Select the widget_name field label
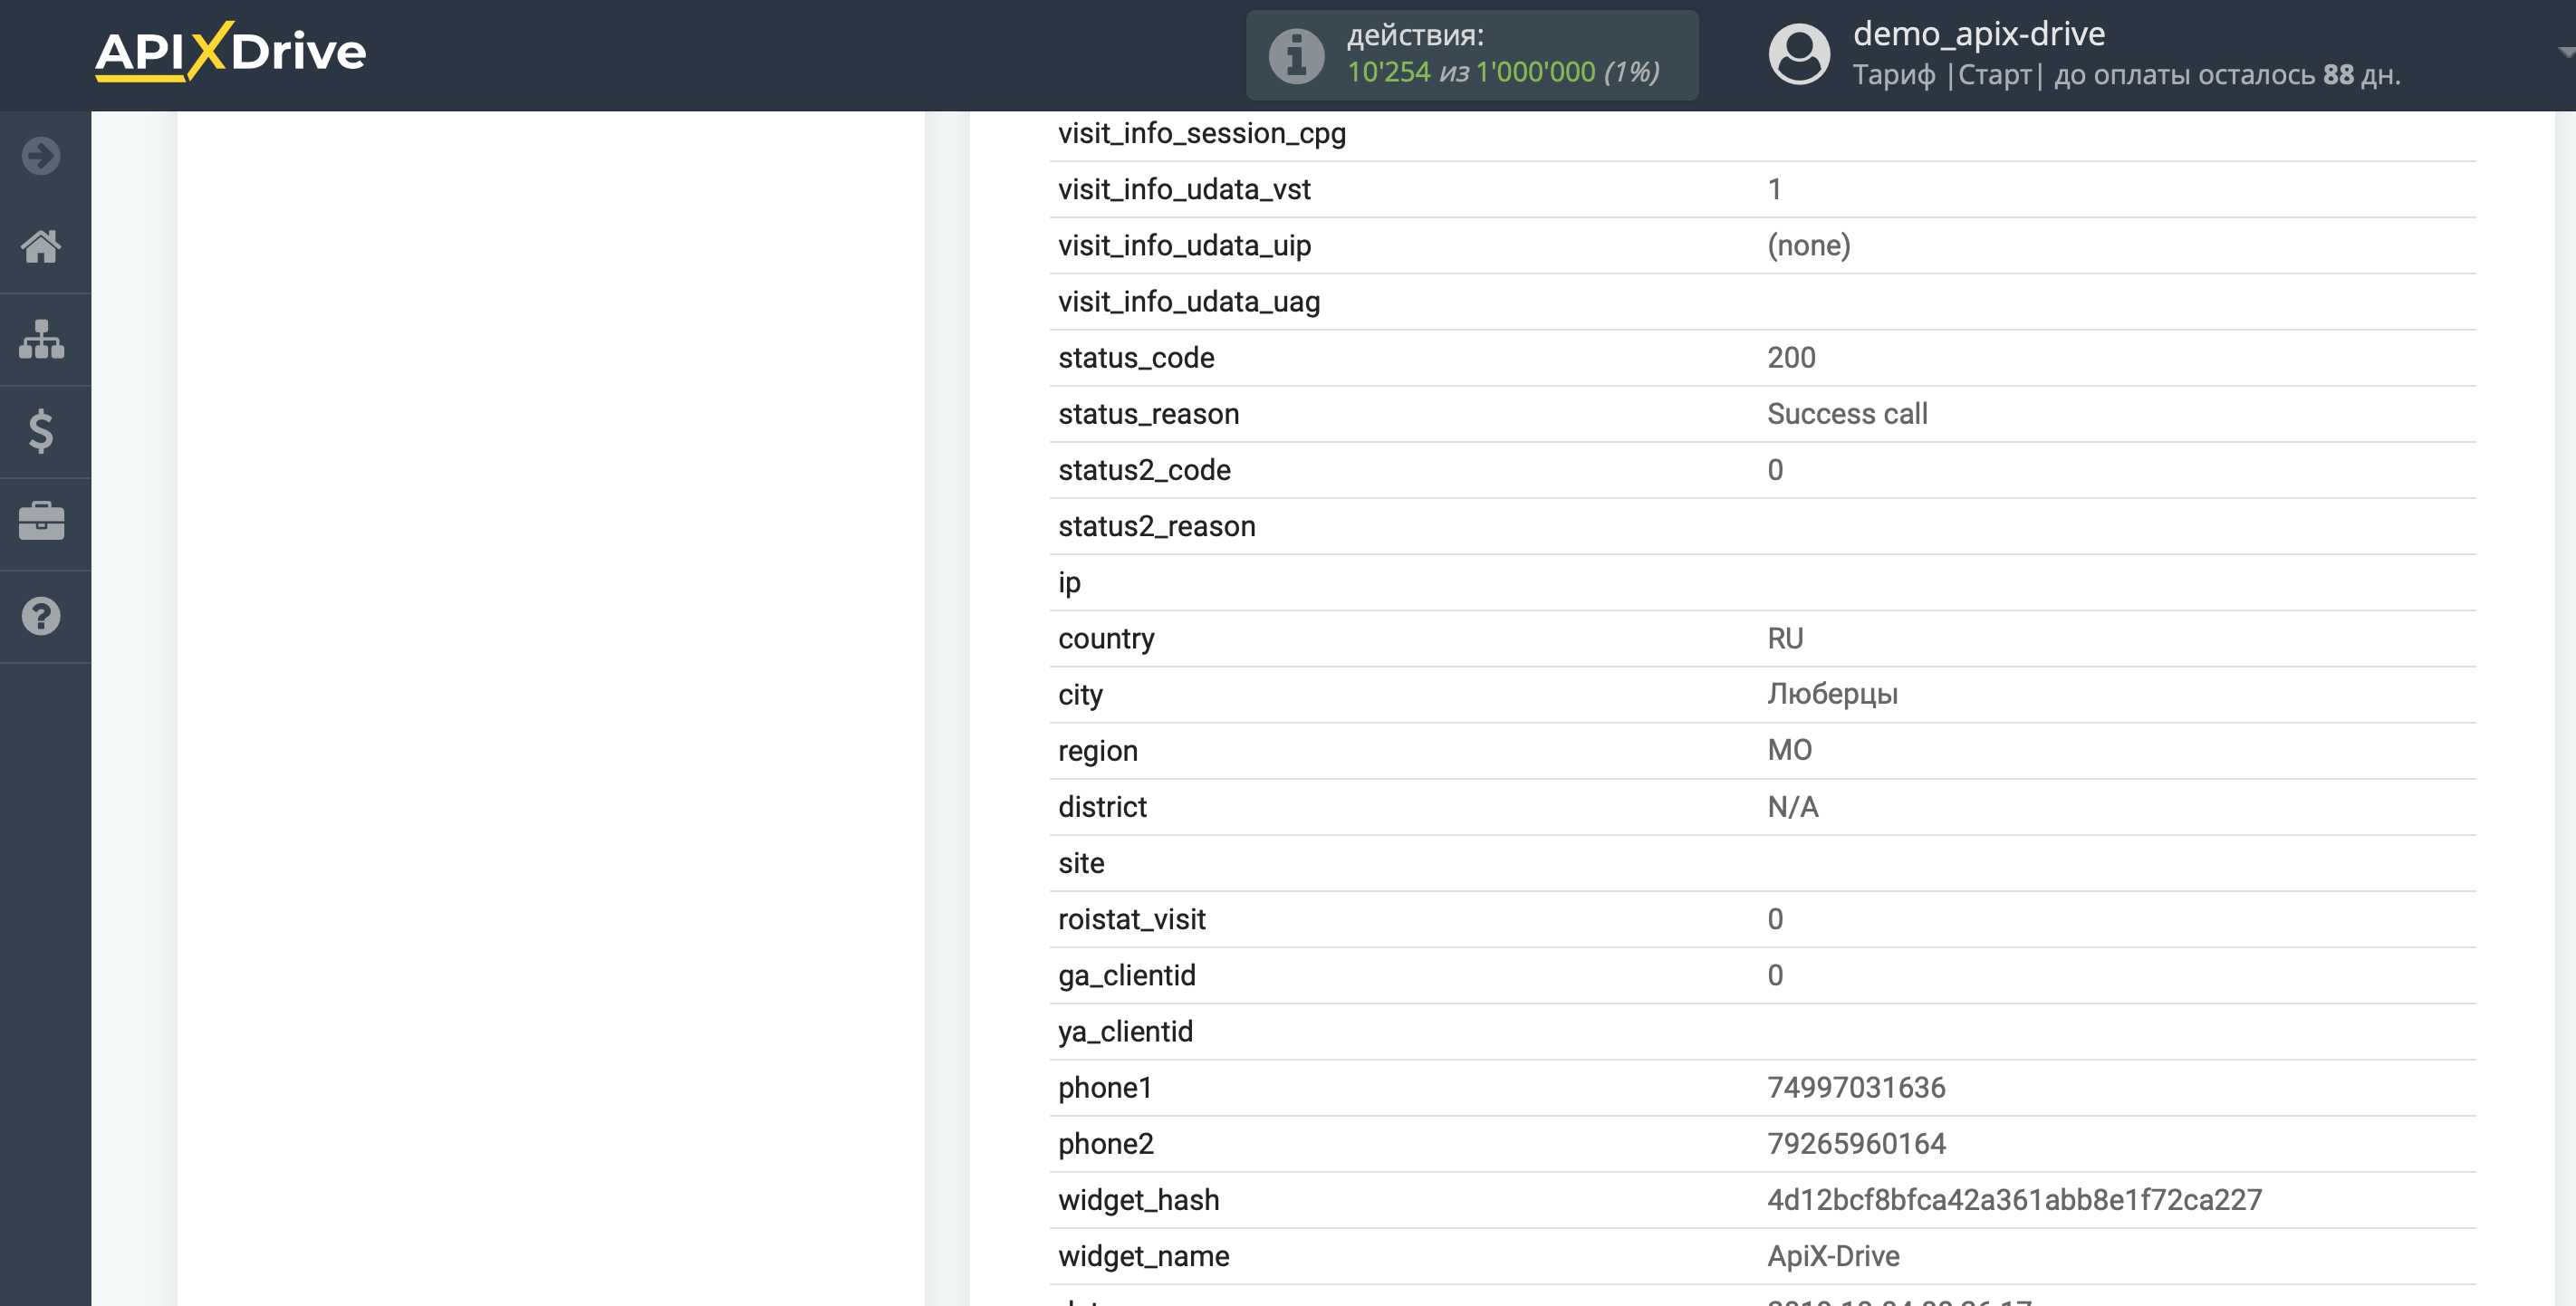This screenshot has width=2576, height=1306. tap(1143, 1256)
